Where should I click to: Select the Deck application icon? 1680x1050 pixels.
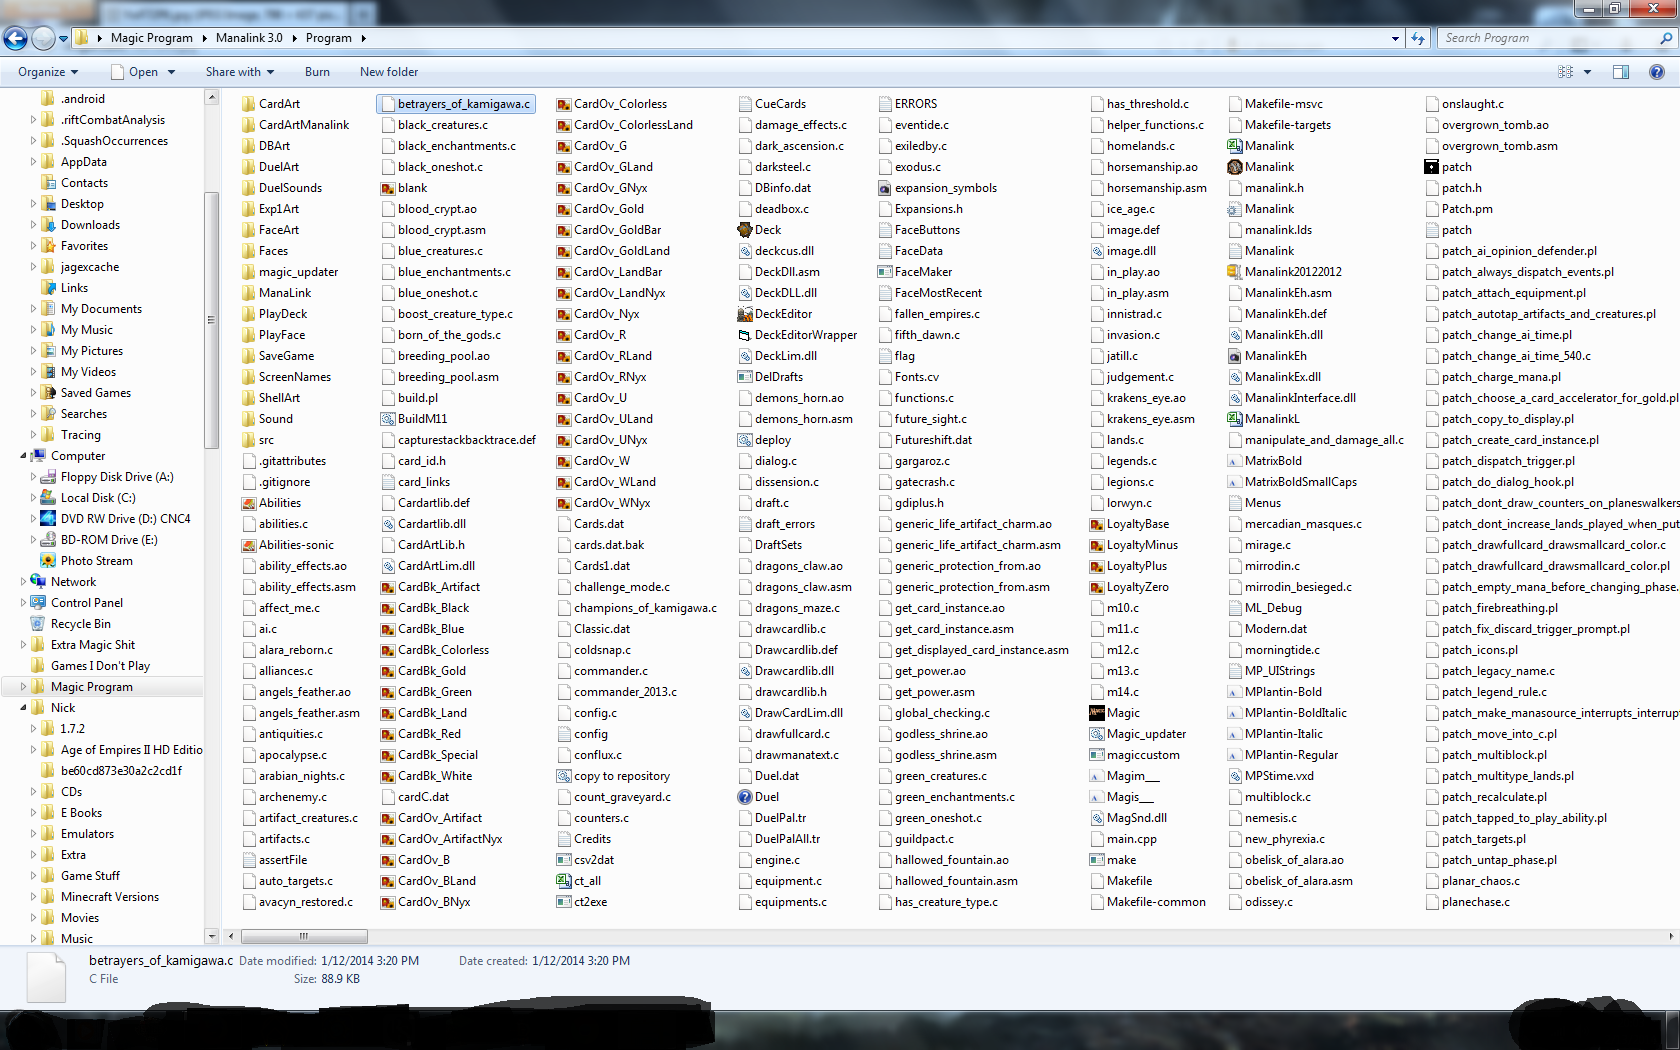(745, 230)
